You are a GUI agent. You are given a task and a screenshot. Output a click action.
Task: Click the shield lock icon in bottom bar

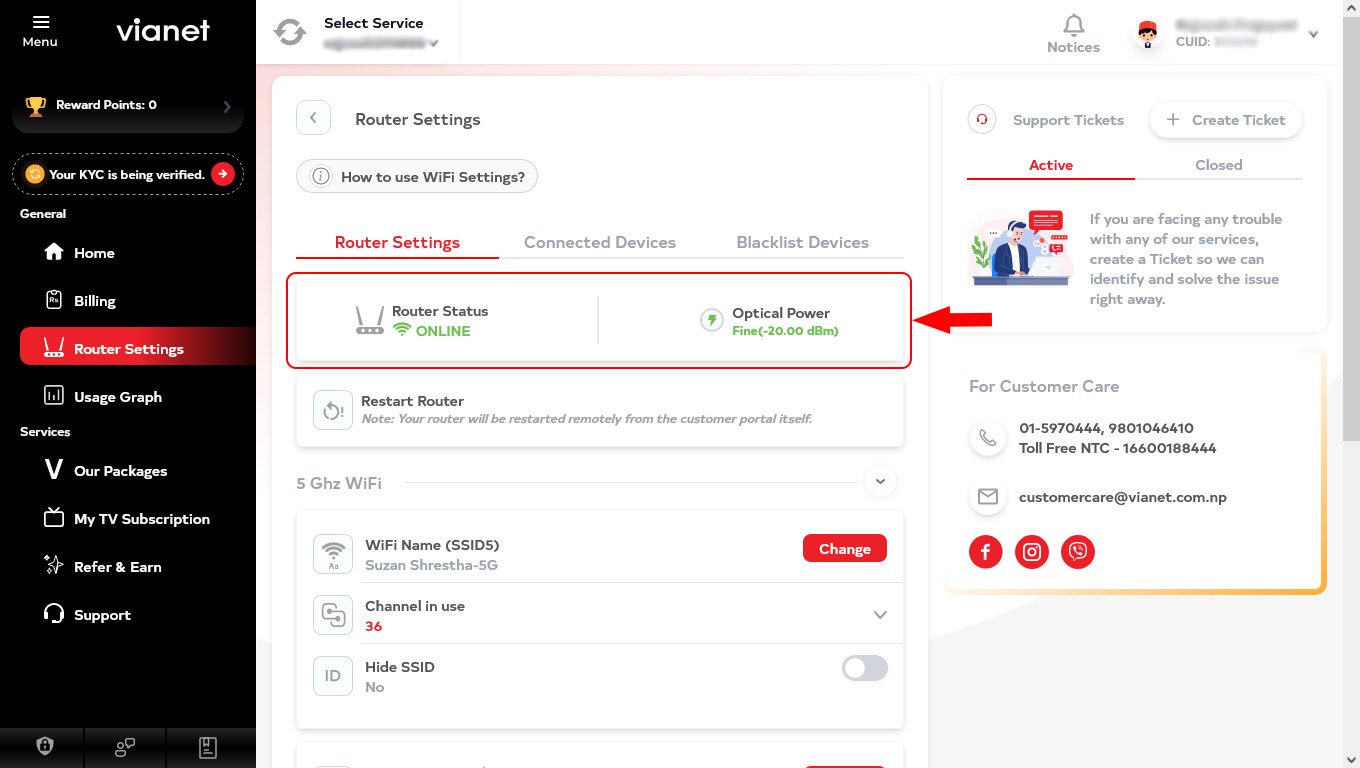tap(43, 746)
